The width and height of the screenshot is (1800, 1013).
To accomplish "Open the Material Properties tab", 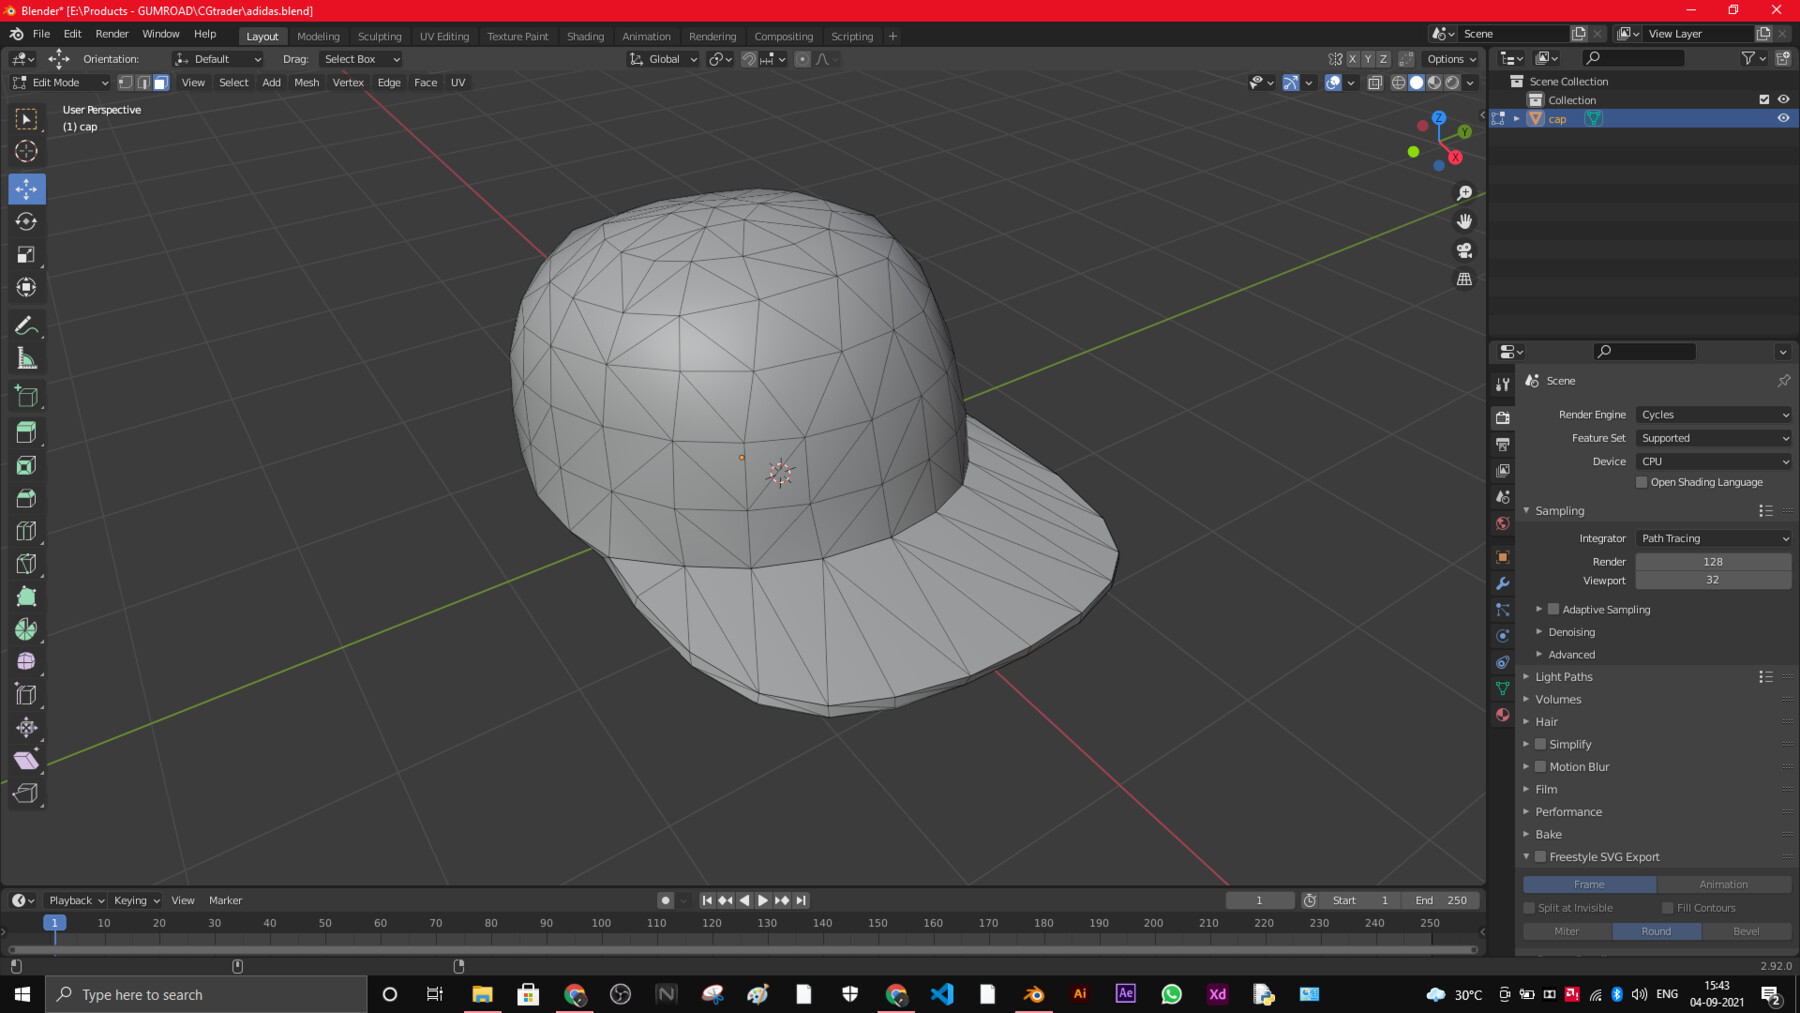I will 1502,714.
